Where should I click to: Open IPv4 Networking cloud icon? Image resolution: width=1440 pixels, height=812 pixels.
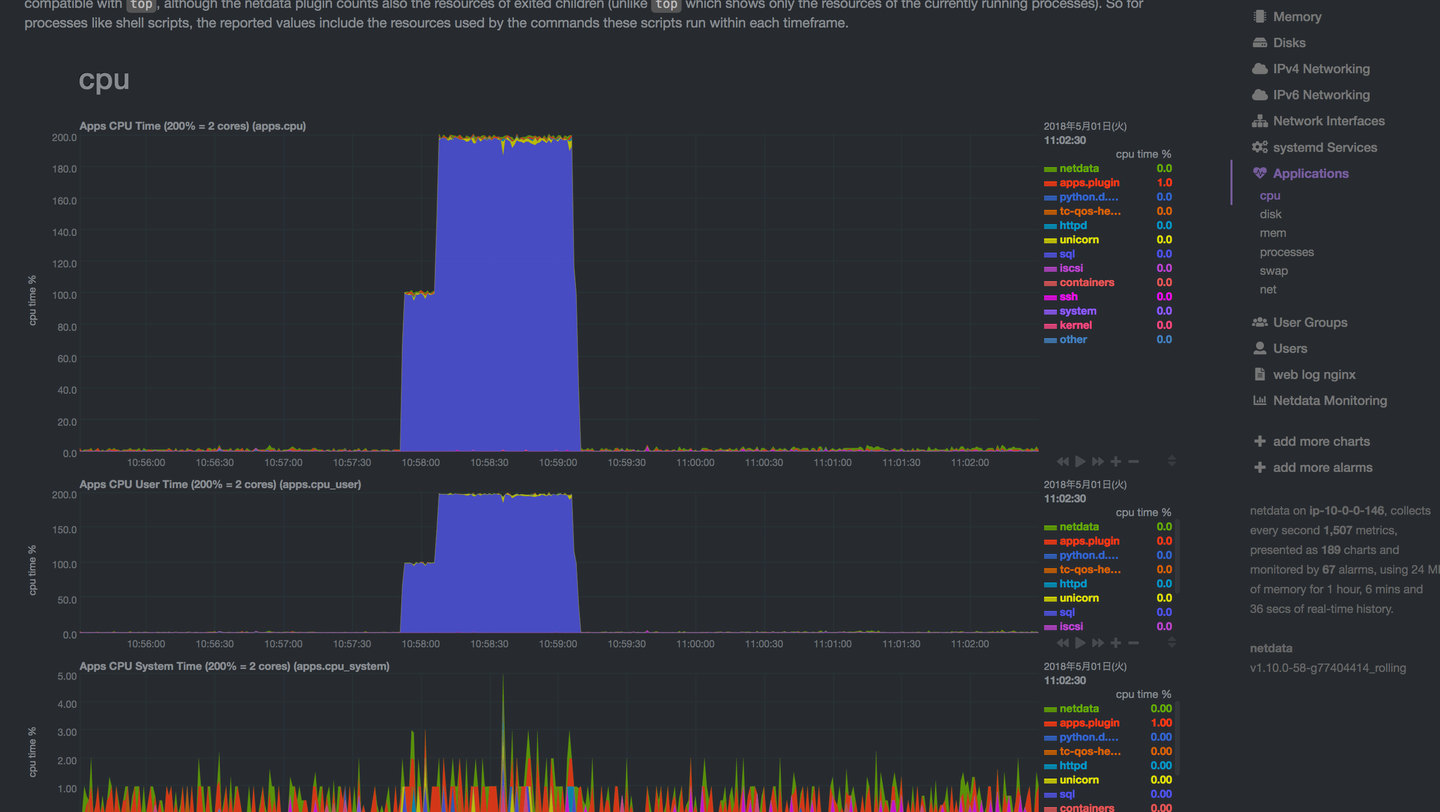click(x=1259, y=69)
